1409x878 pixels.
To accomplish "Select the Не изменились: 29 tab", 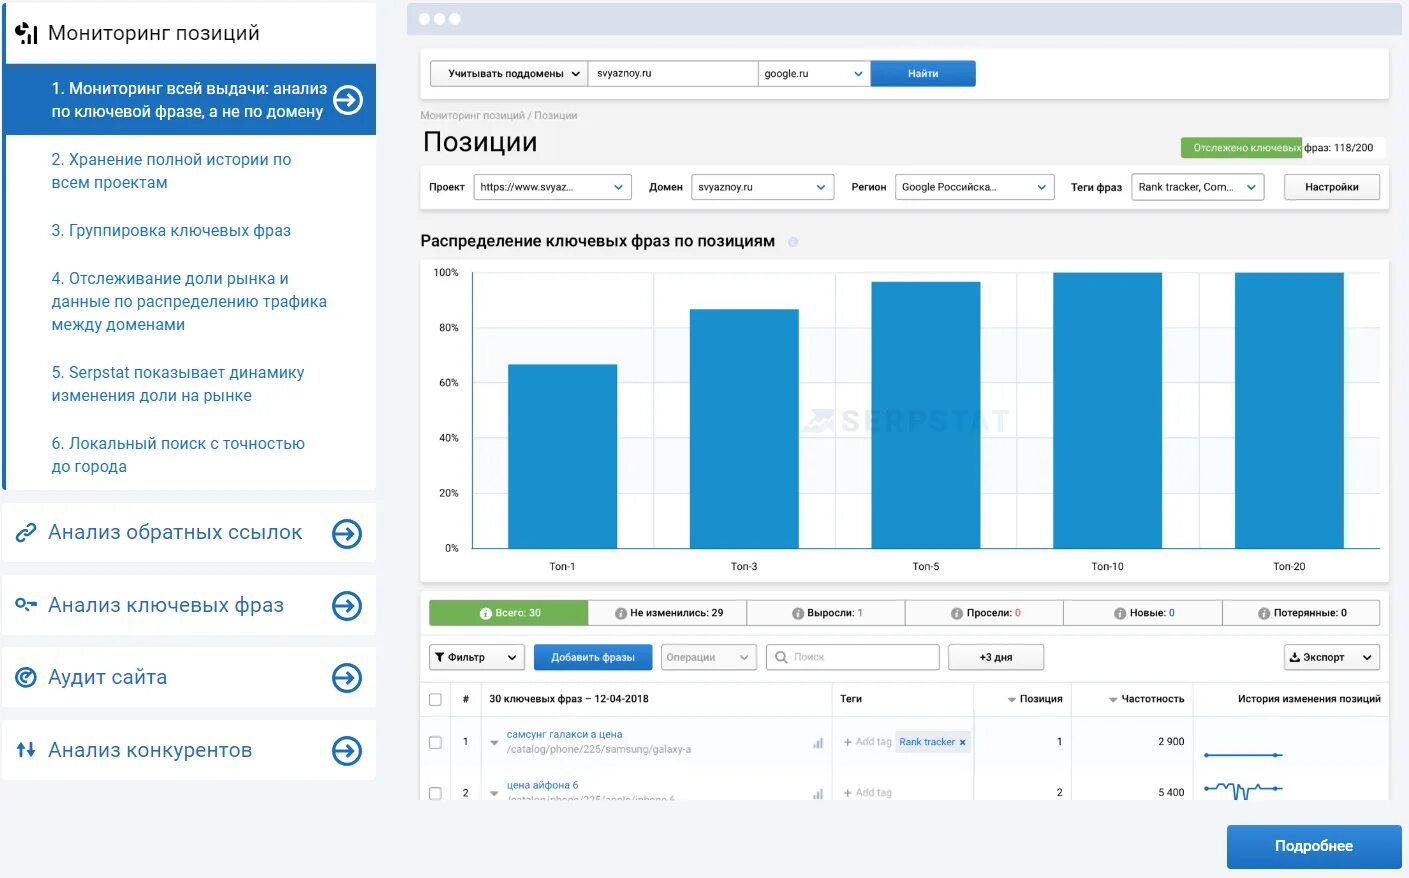I will tap(668, 613).
